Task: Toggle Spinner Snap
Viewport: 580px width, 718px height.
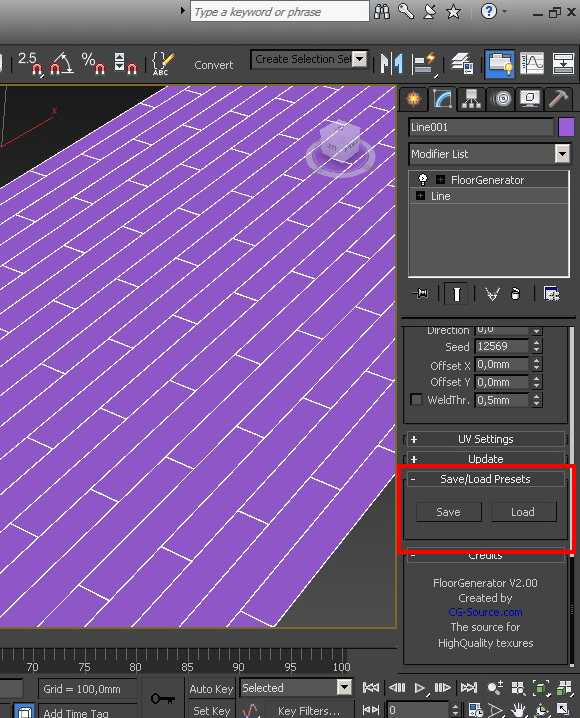Action: (125, 63)
